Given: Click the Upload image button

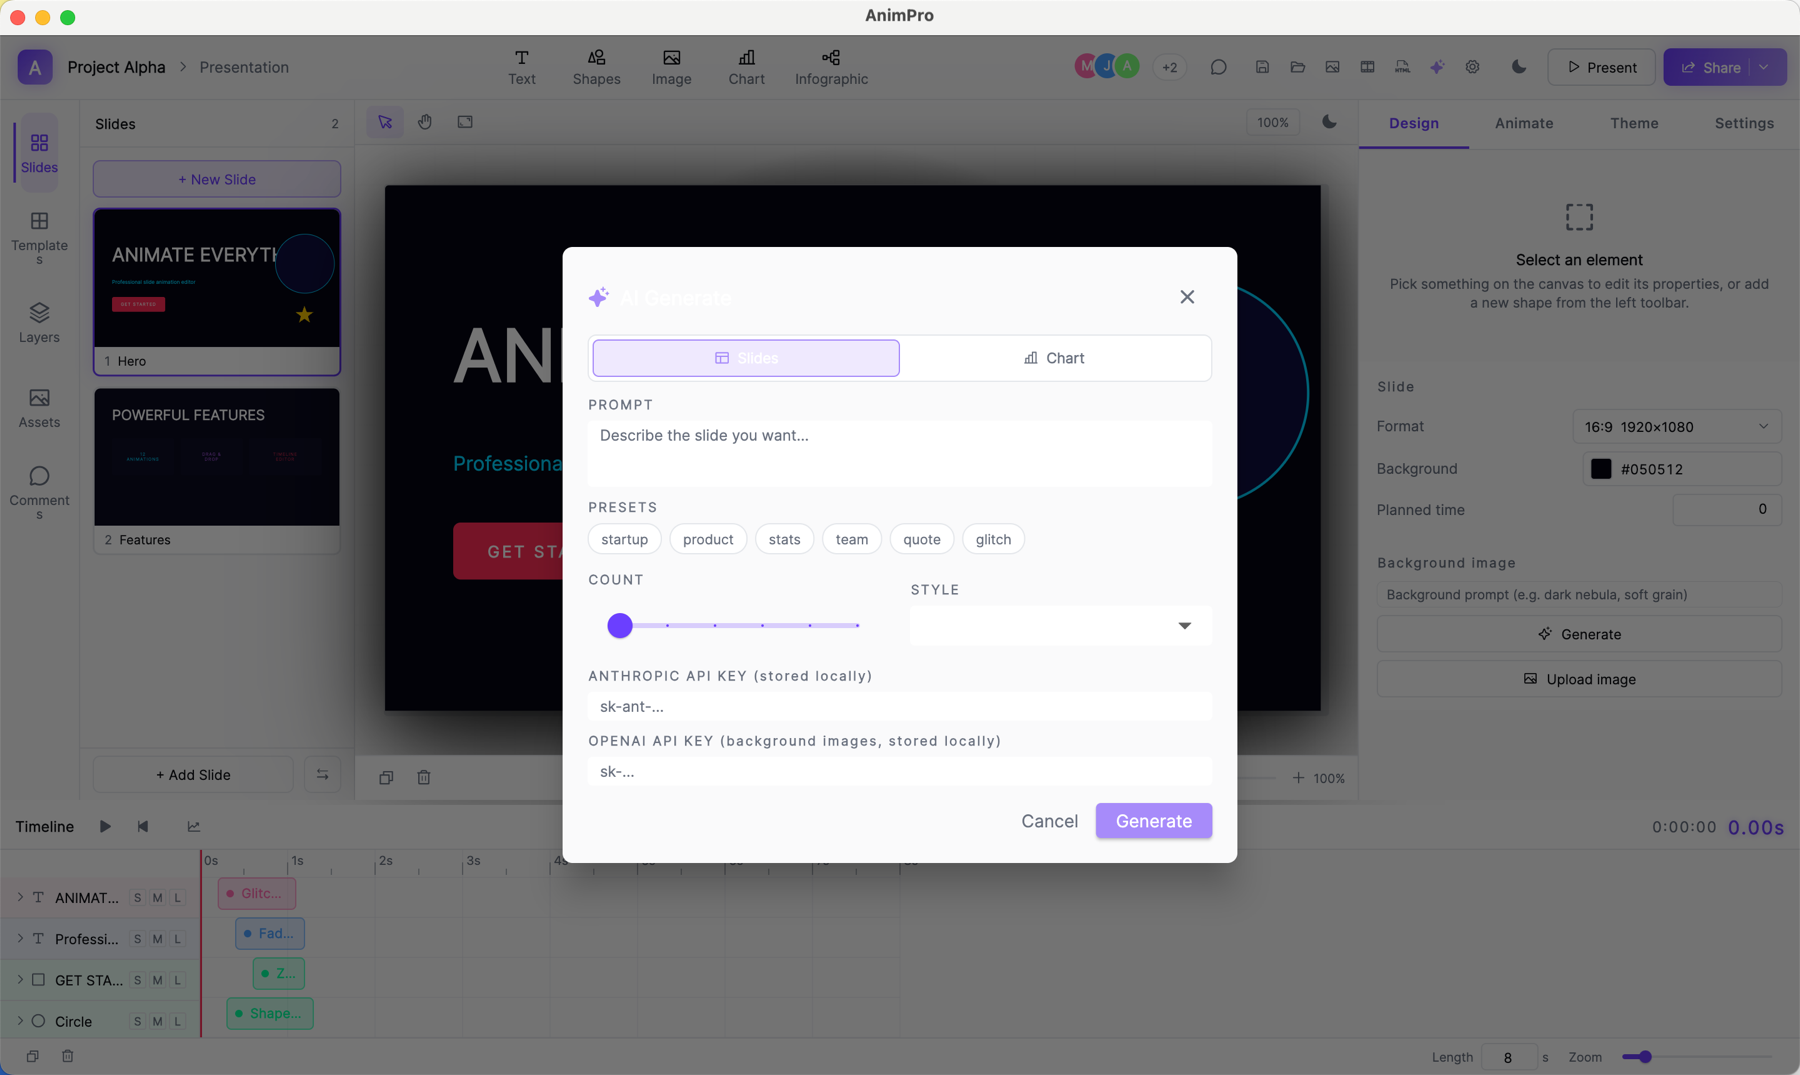Looking at the screenshot, I should point(1579,679).
